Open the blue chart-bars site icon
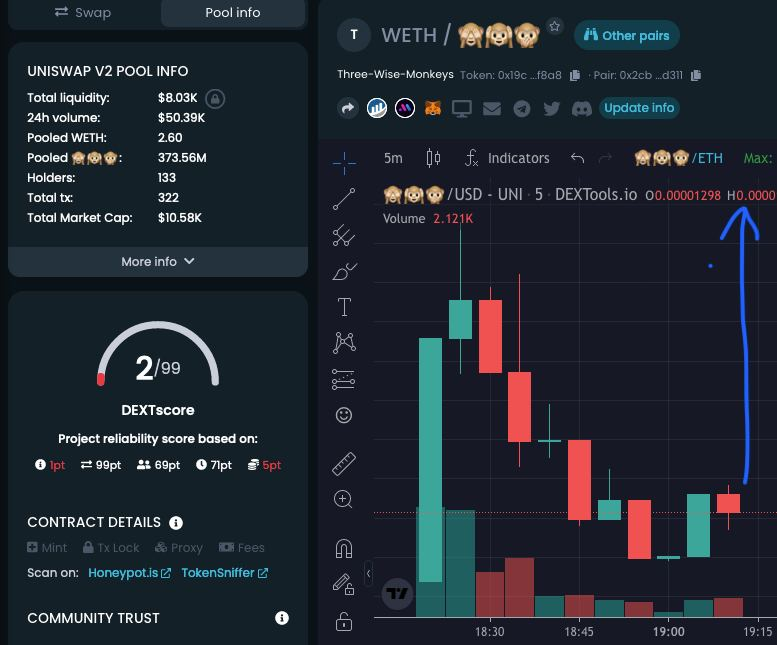This screenshot has width=777, height=645. [x=377, y=108]
